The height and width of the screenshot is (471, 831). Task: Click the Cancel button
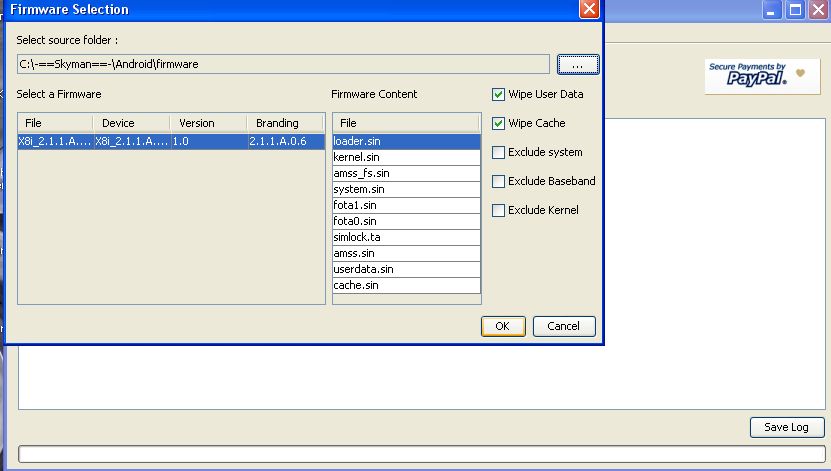pos(563,326)
